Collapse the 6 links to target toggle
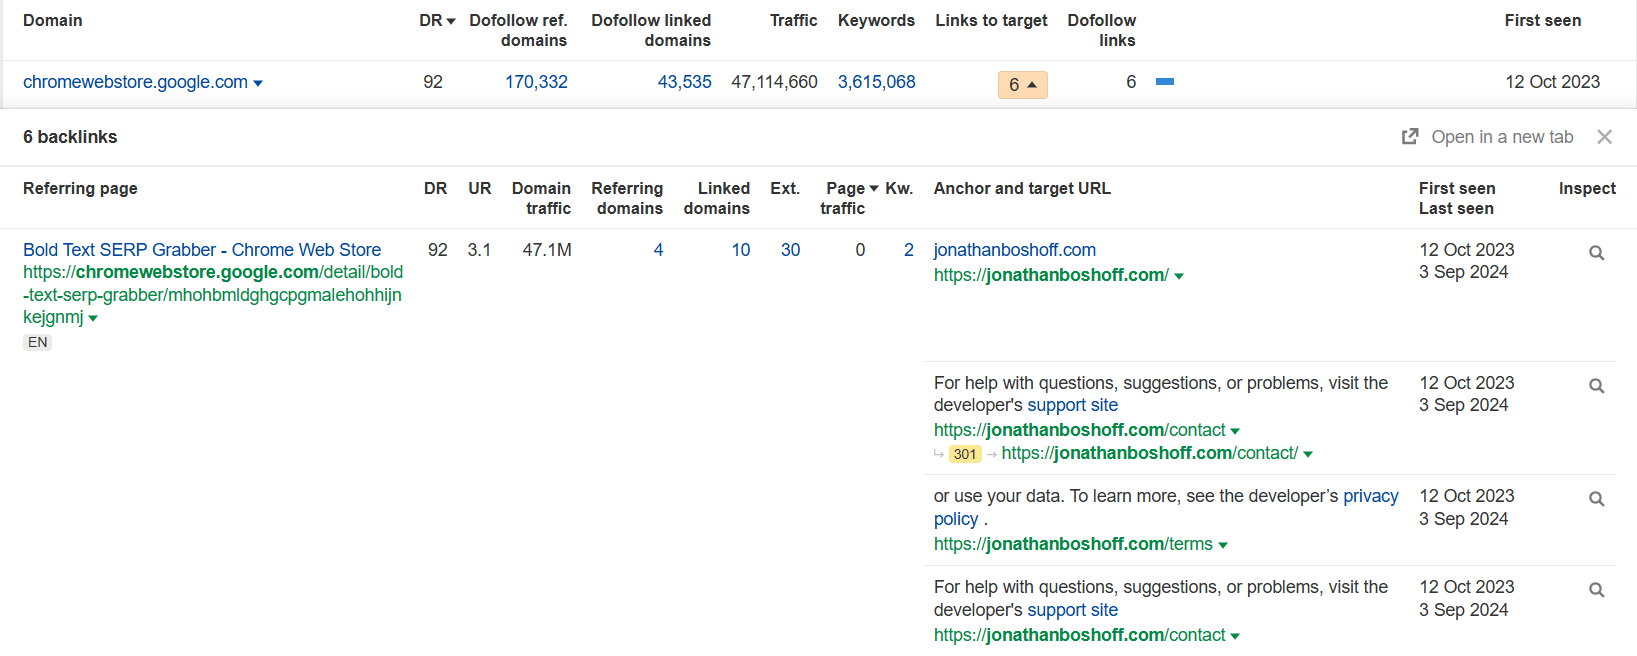Screen dimensions: 1637x656 coord(1022,85)
